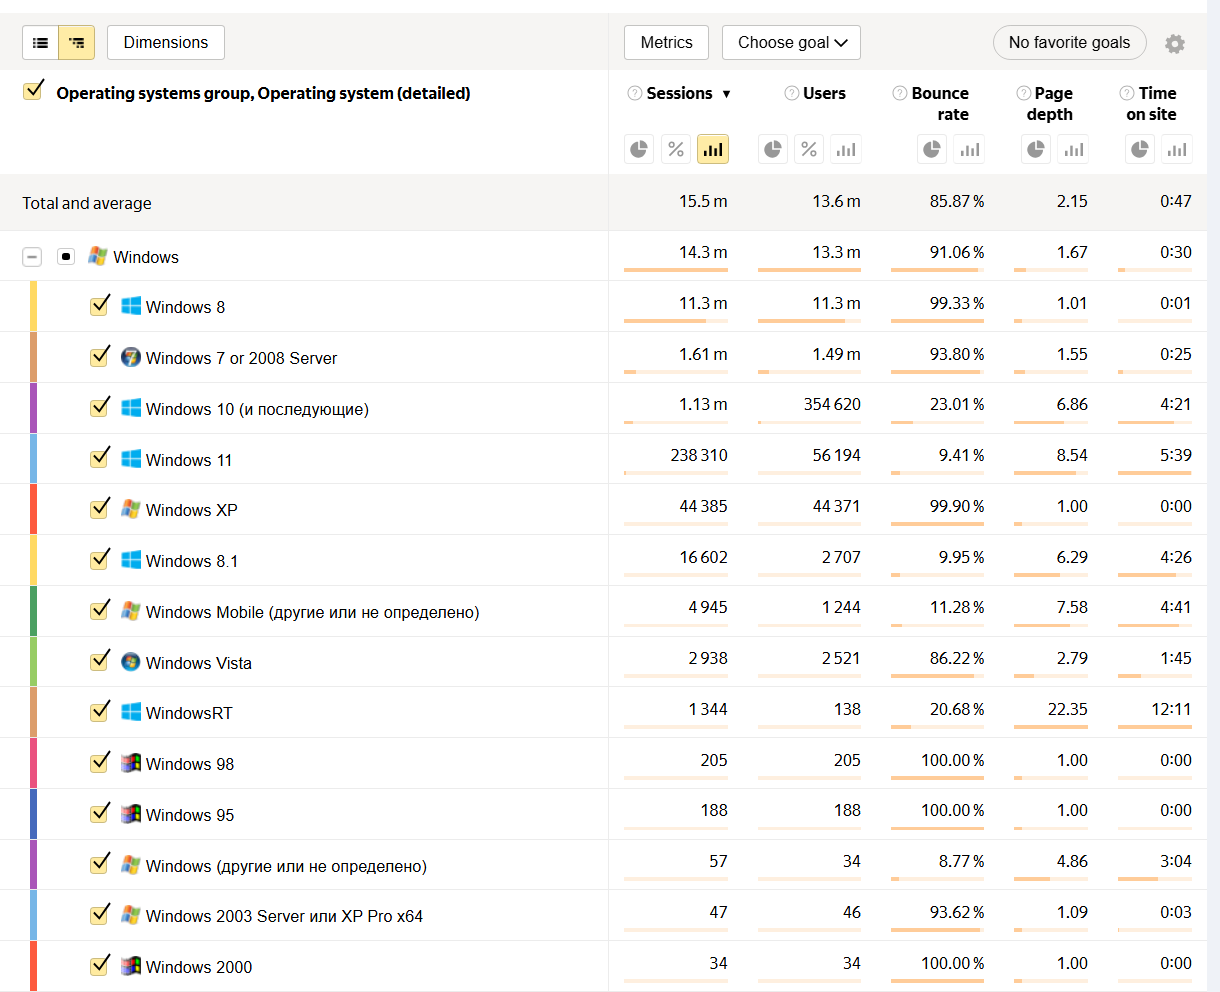The height and width of the screenshot is (992, 1220).
Task: Click Total and average row label
Action: pos(87,203)
